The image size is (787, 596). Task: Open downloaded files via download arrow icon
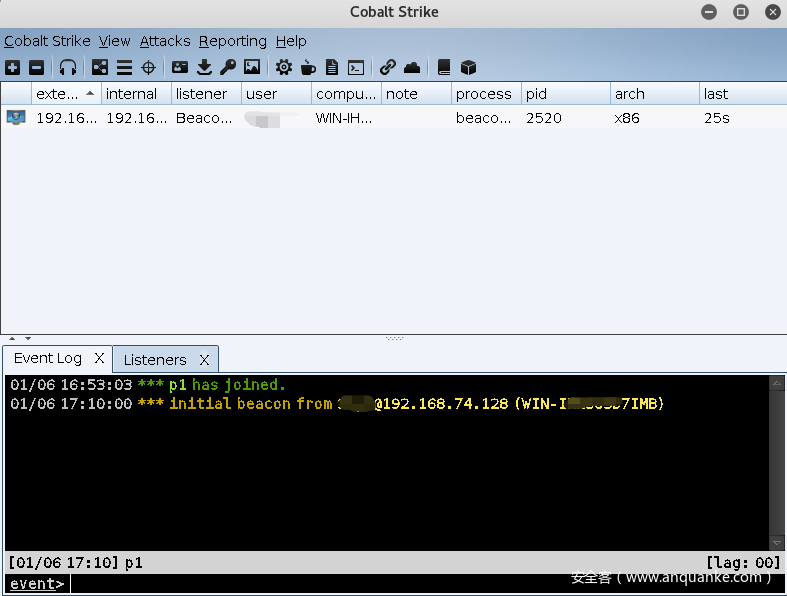pyautogui.click(x=204, y=68)
